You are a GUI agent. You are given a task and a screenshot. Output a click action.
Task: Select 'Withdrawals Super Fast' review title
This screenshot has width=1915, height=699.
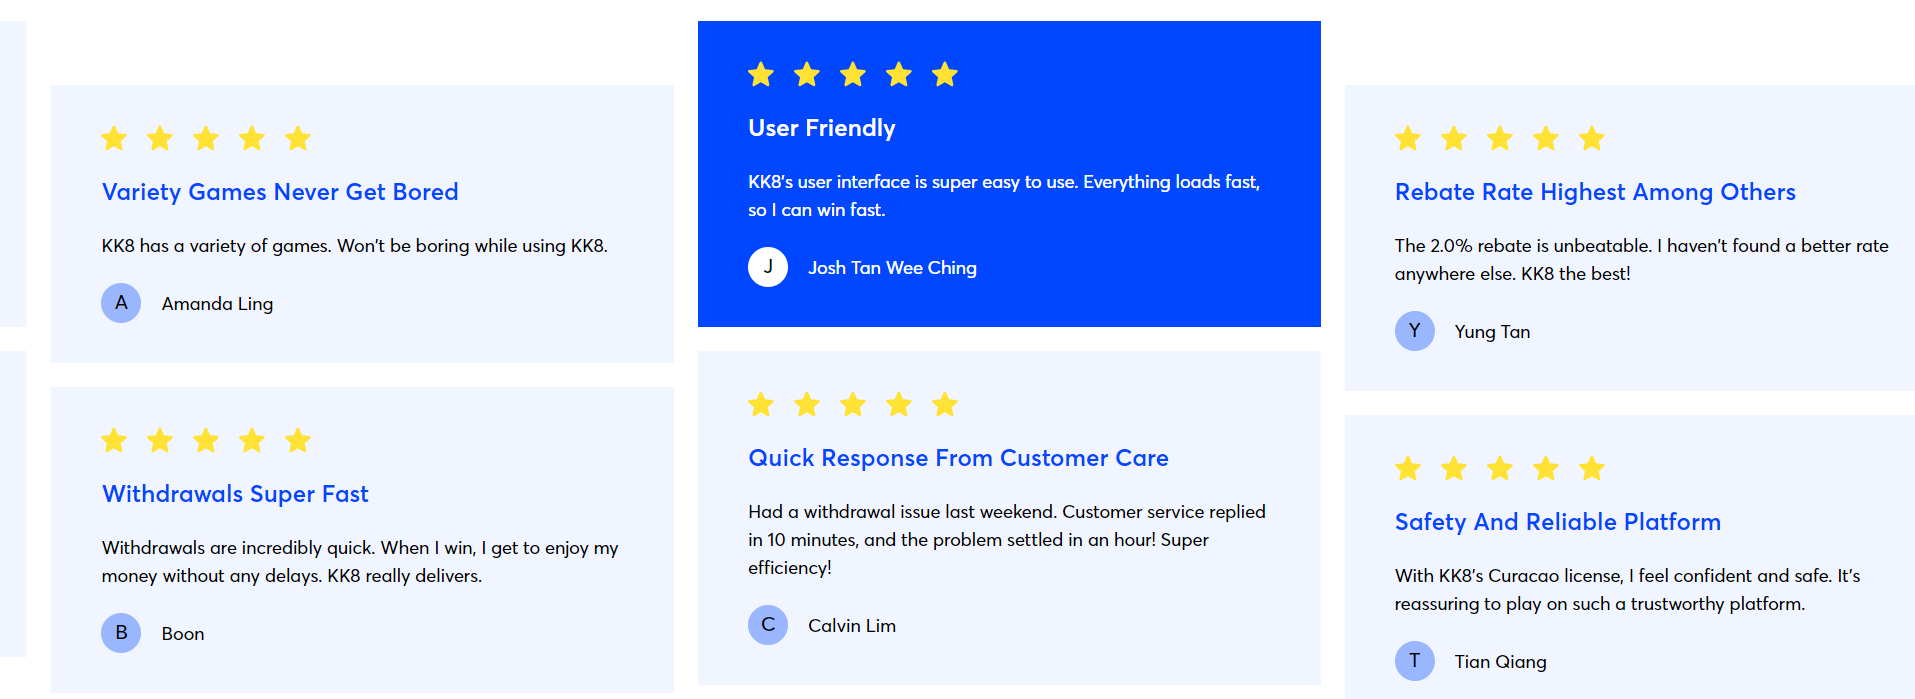[x=235, y=494]
